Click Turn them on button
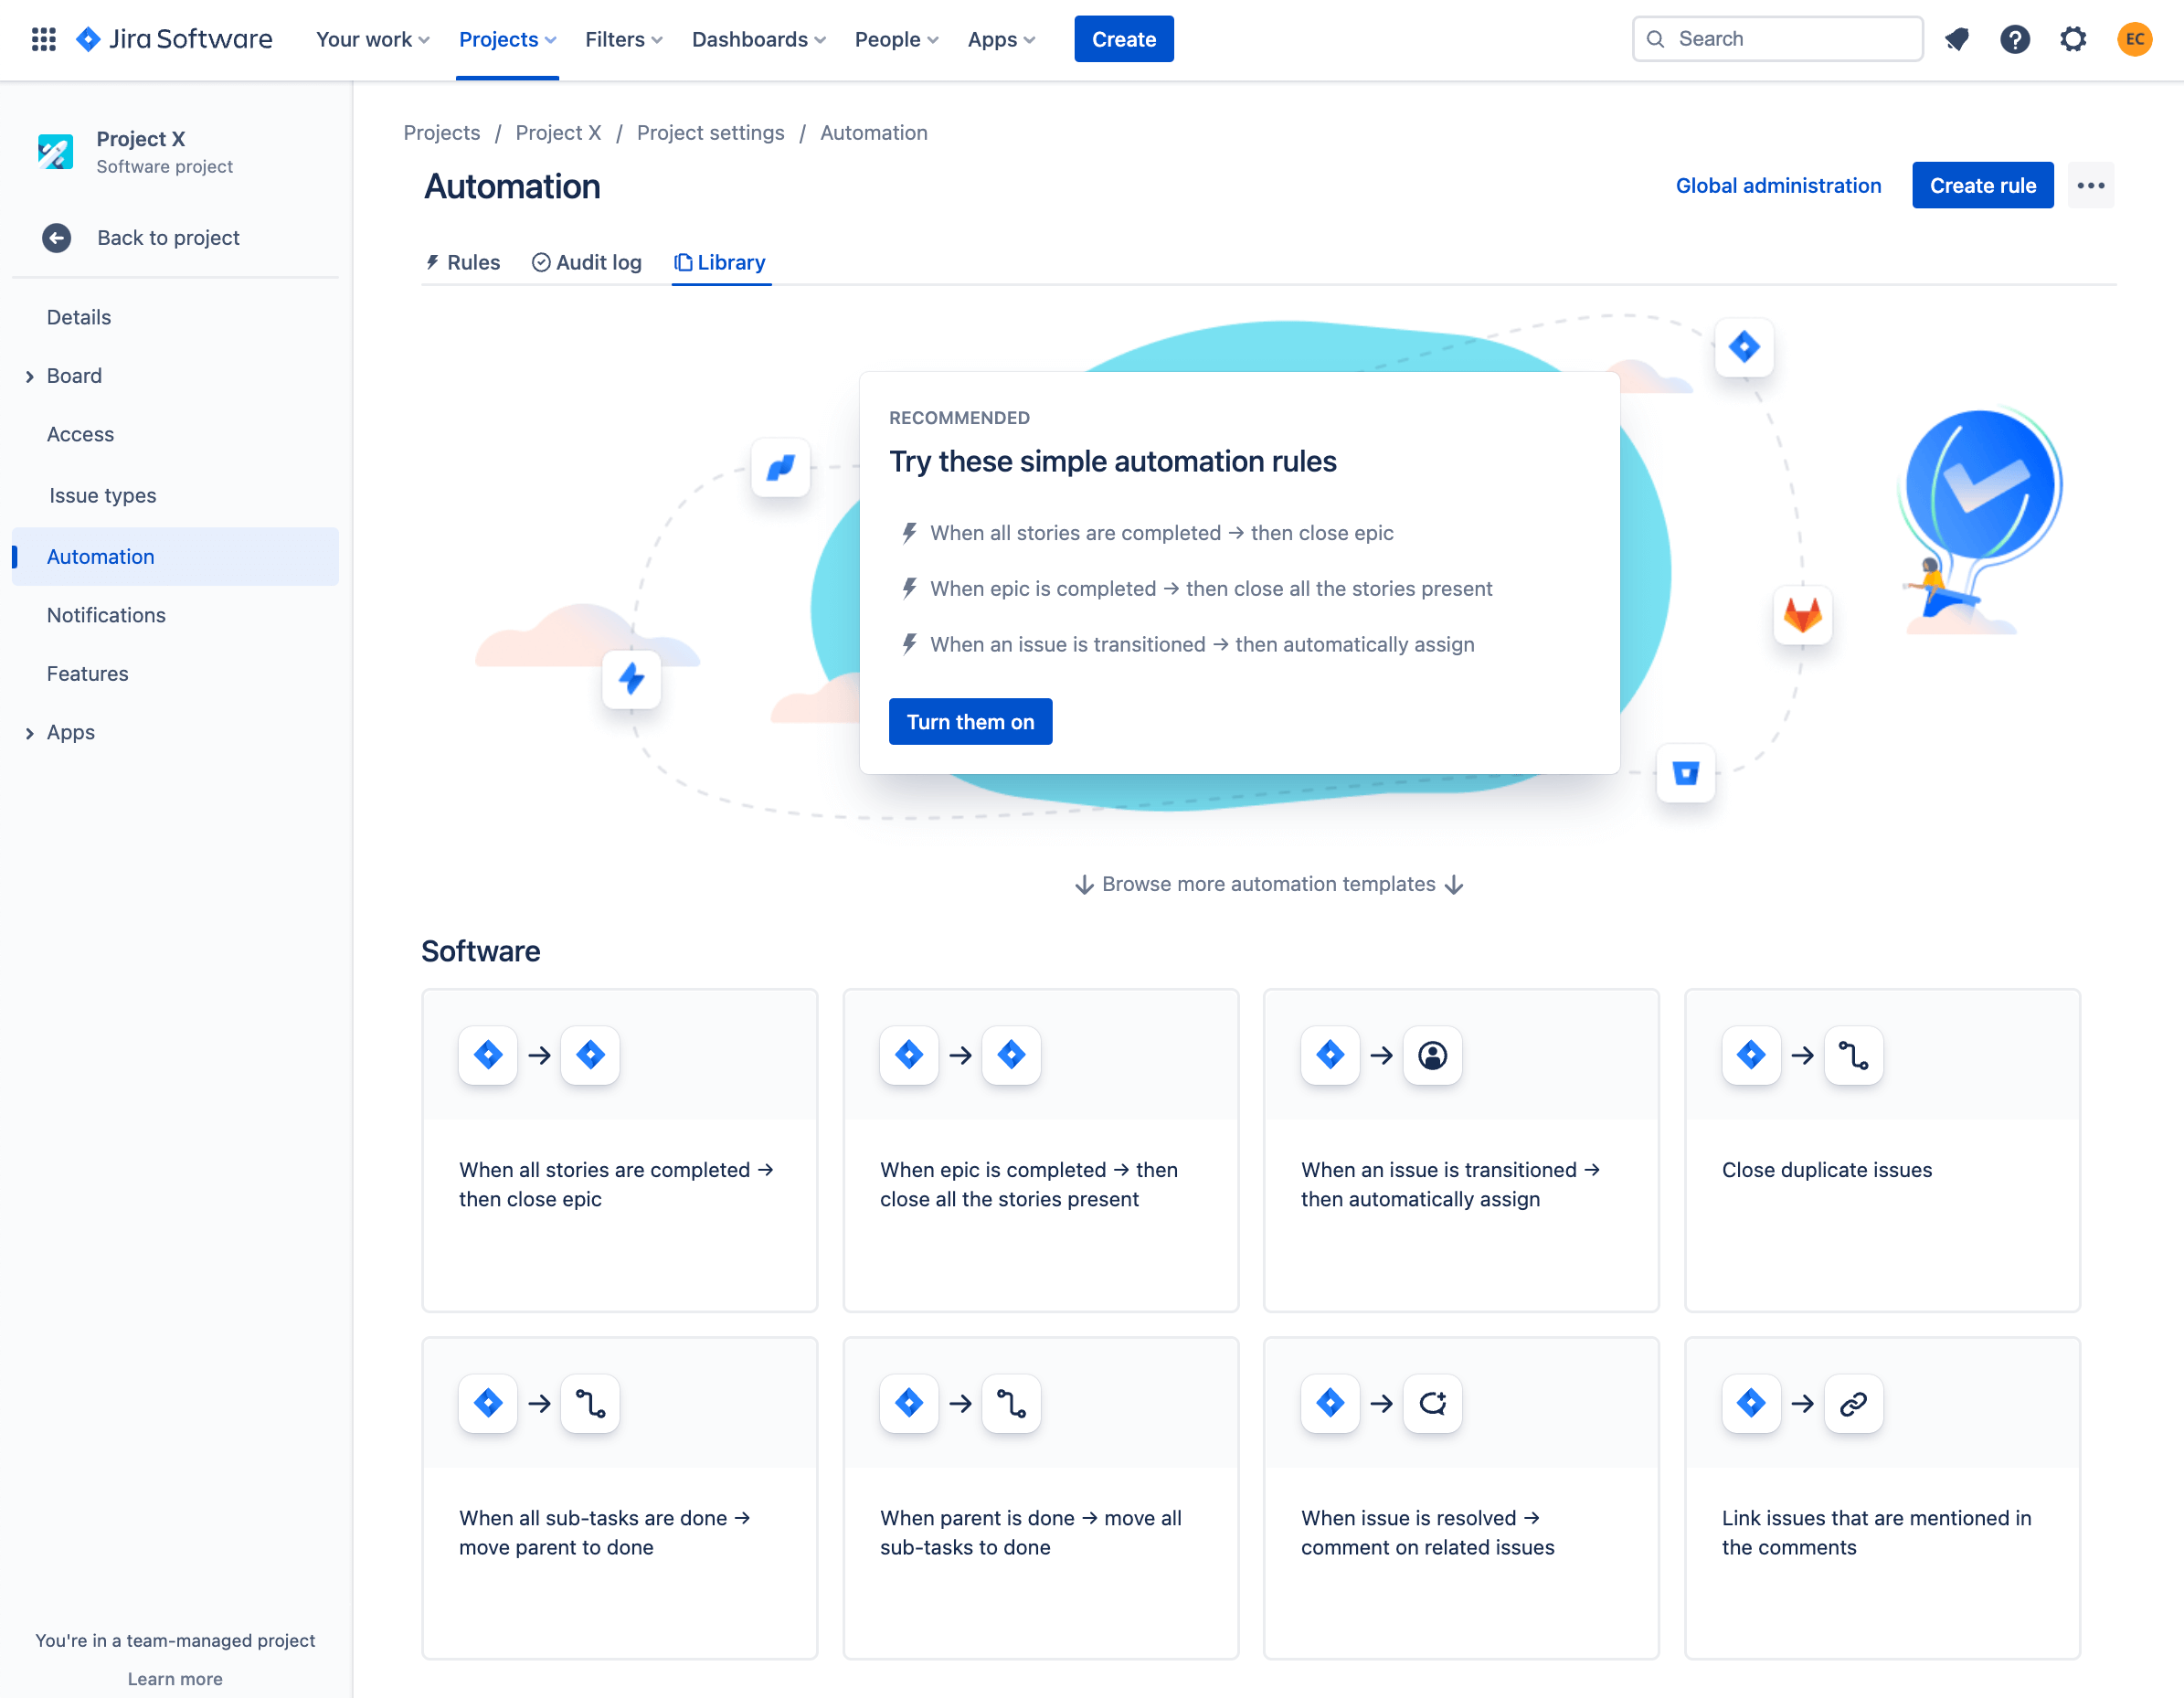The image size is (2184, 1698). coord(970,721)
